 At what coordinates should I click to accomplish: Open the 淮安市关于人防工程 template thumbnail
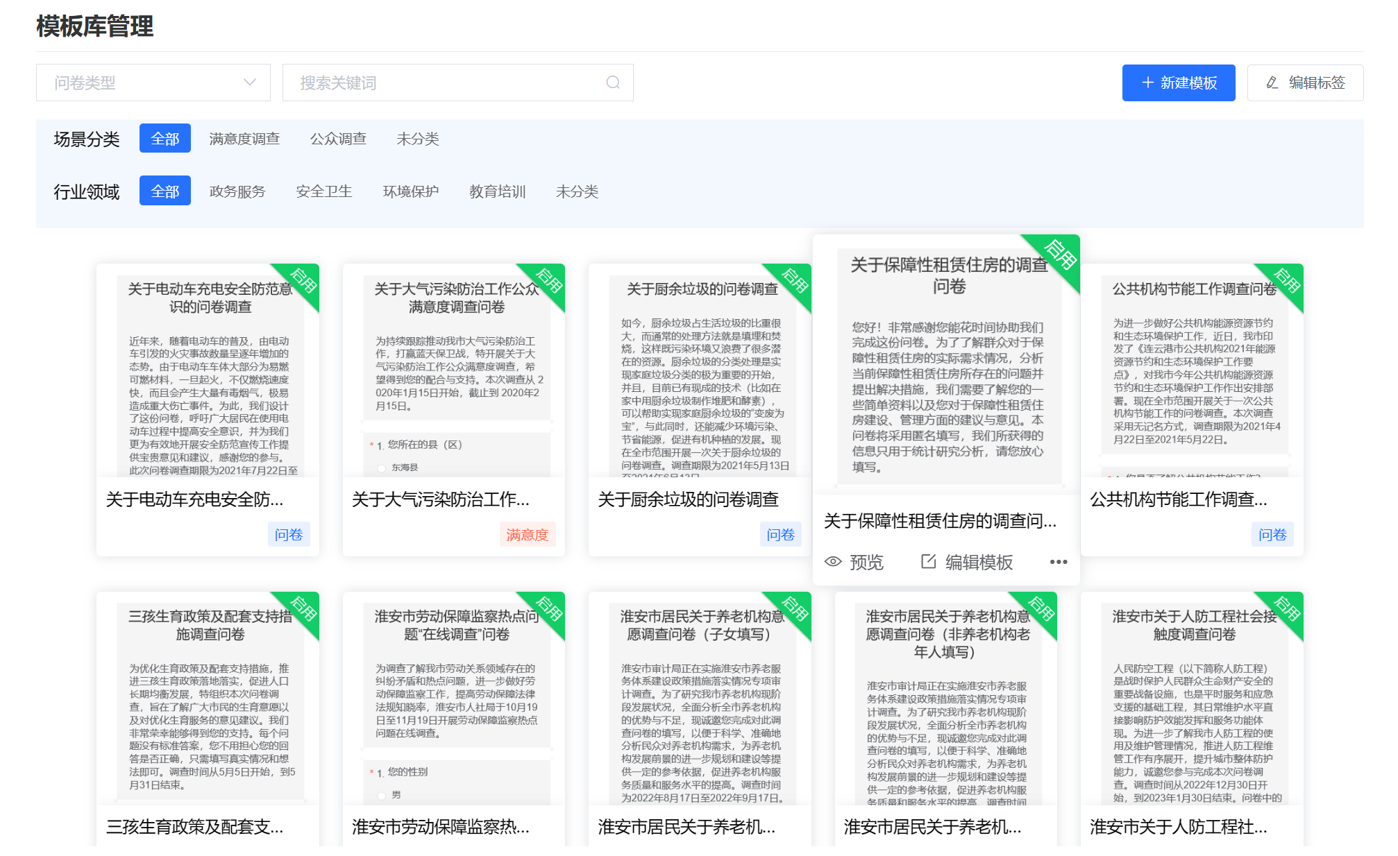1192,698
